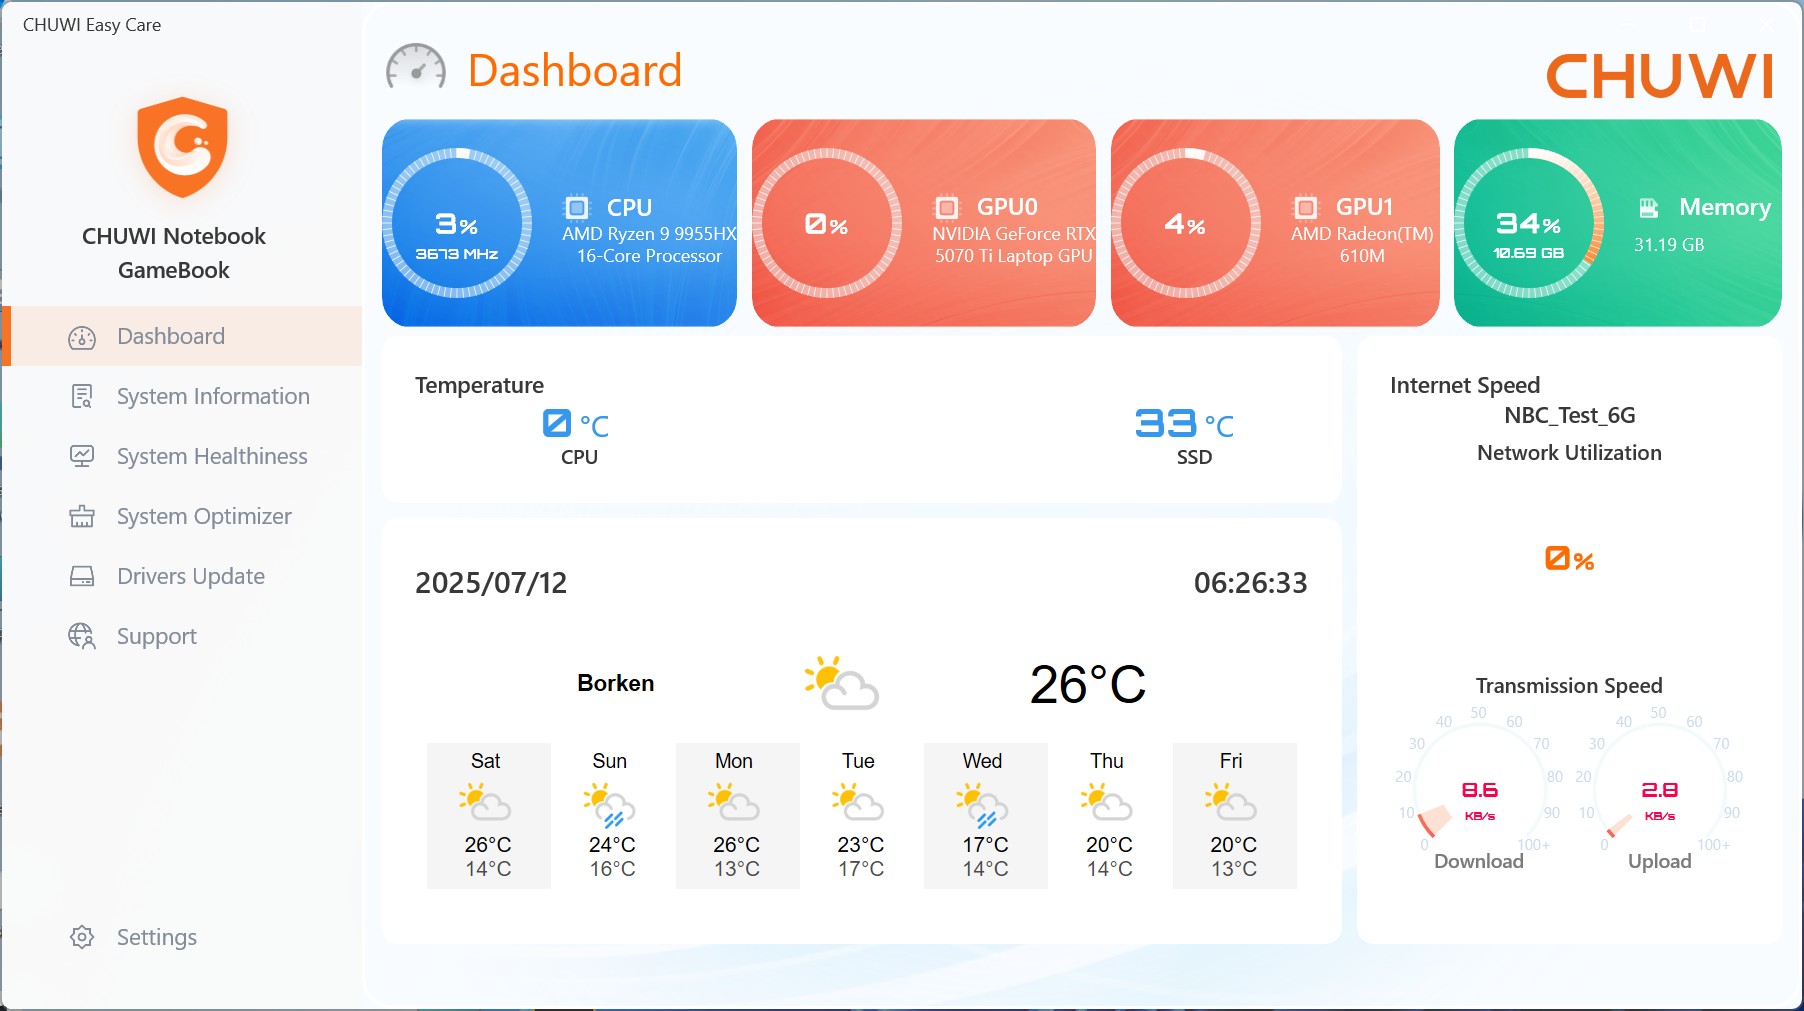Click the 8.6 KB/s download value
The height and width of the screenshot is (1011, 1804).
tap(1480, 800)
